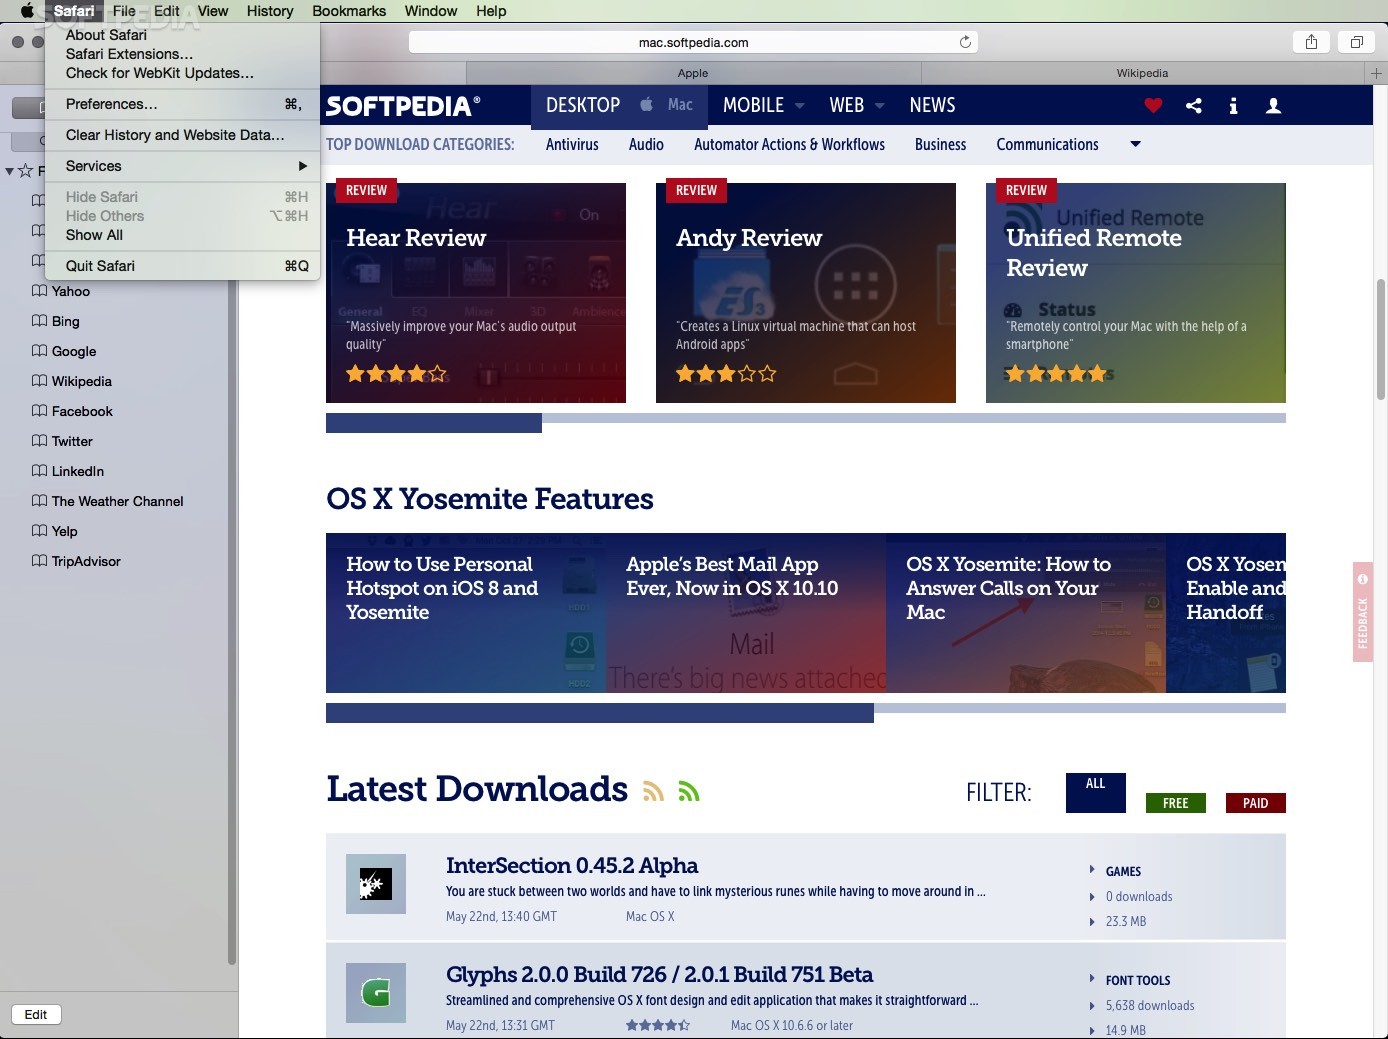Open the FONT TOOLS category link
The image size is (1388, 1039).
tap(1138, 980)
